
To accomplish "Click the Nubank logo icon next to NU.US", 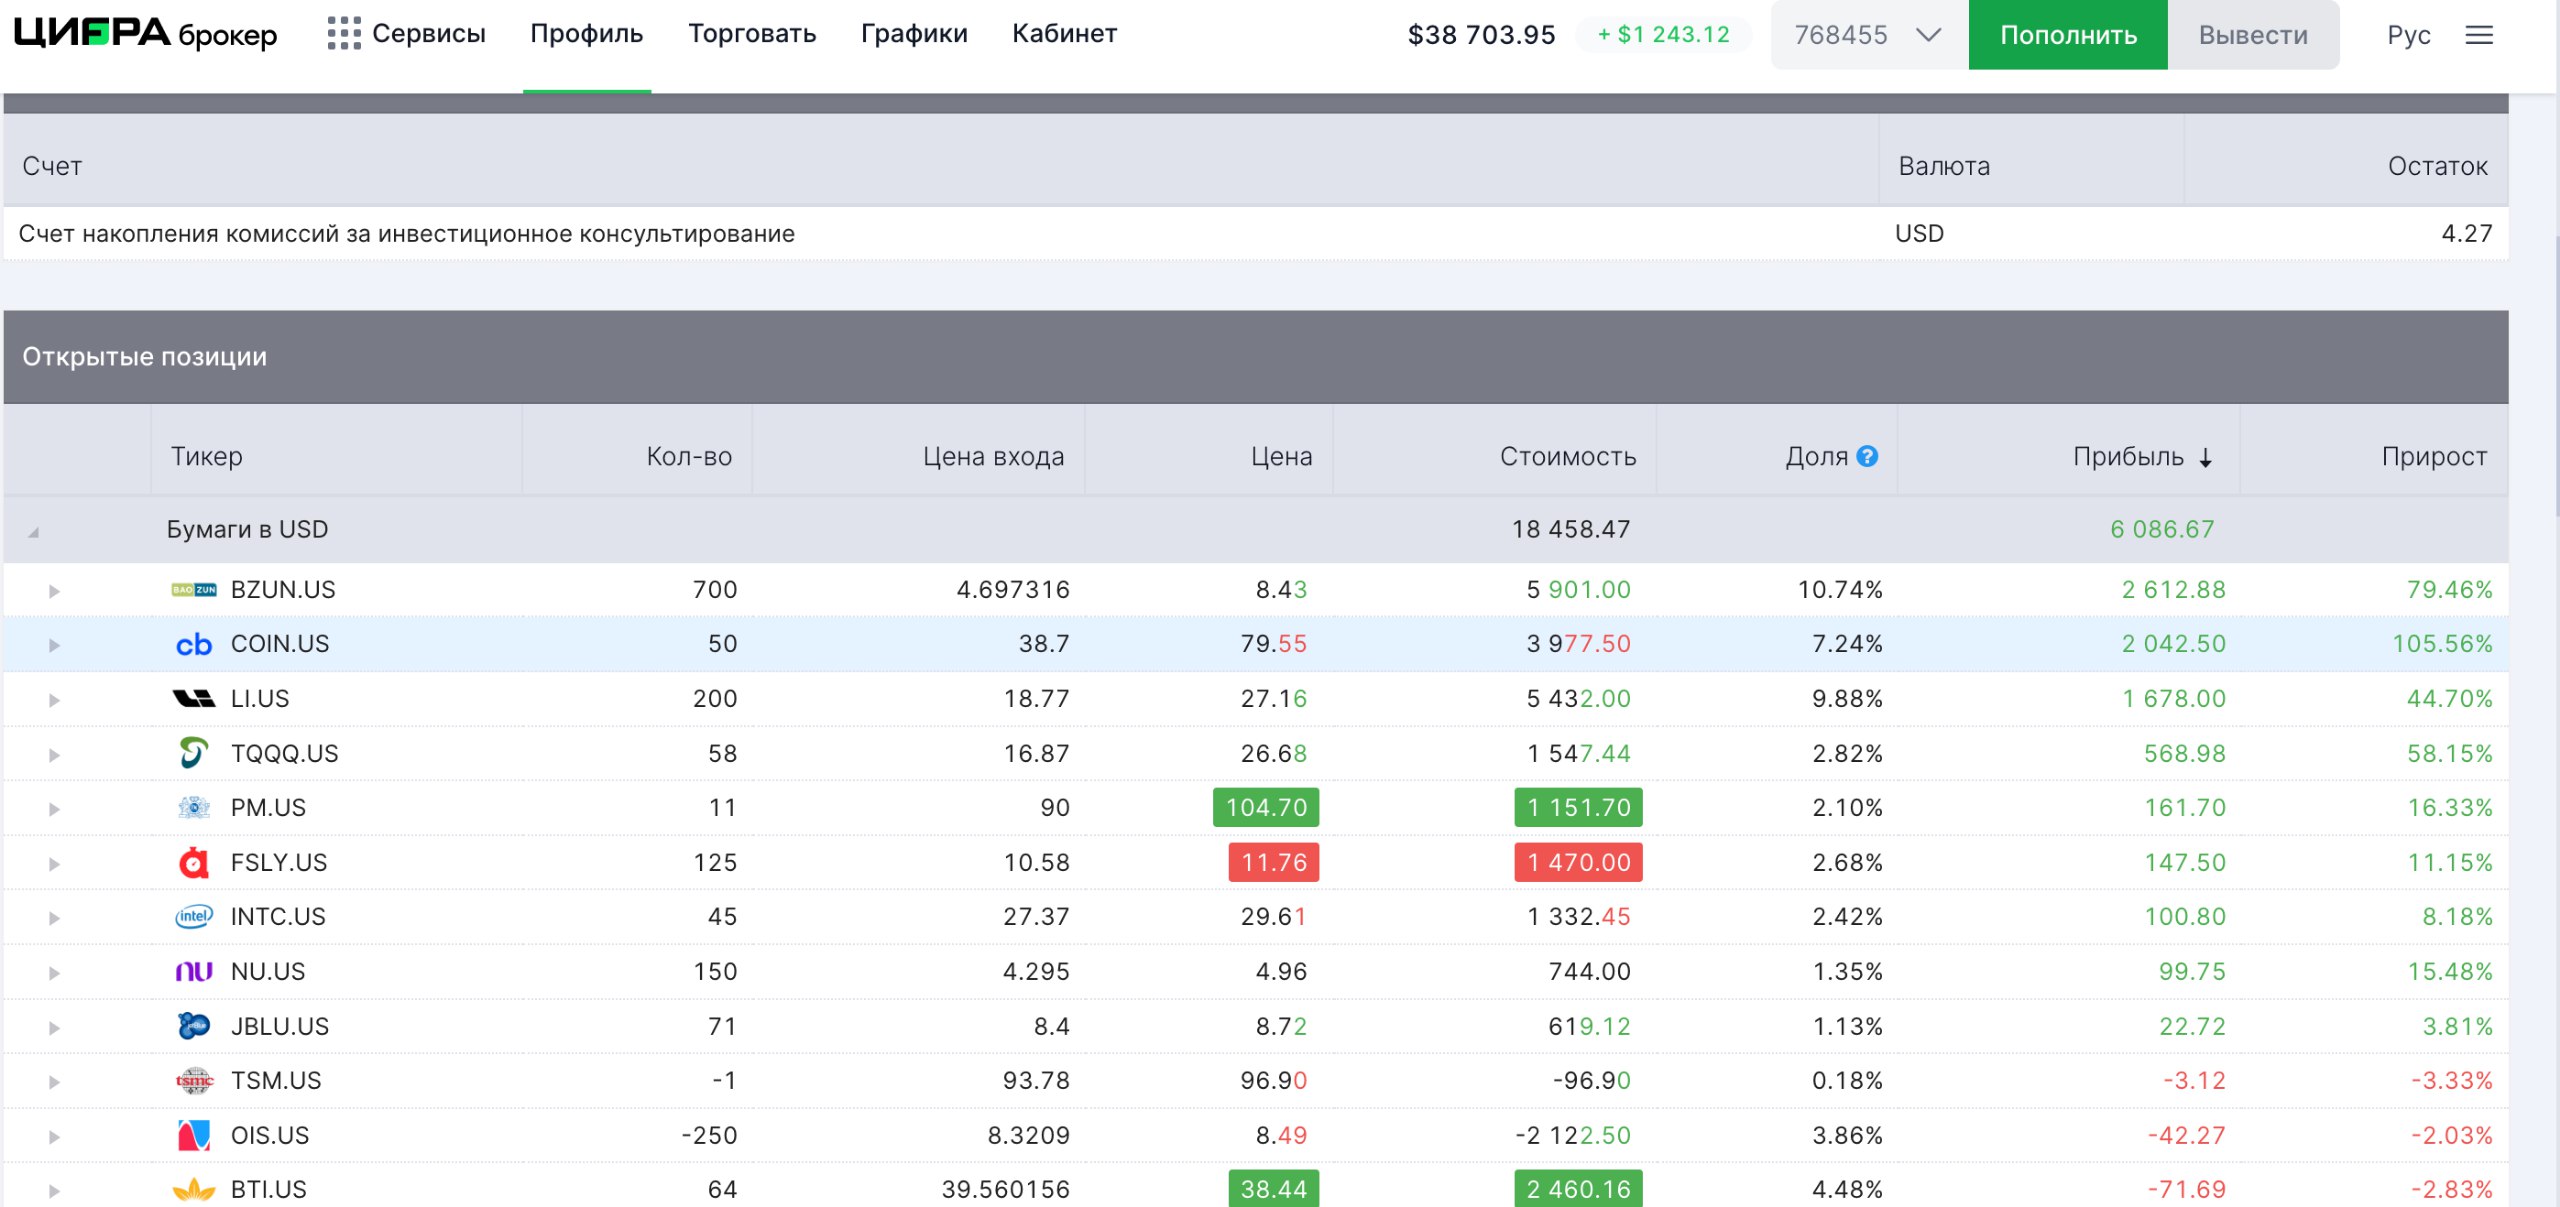I will pos(193,972).
